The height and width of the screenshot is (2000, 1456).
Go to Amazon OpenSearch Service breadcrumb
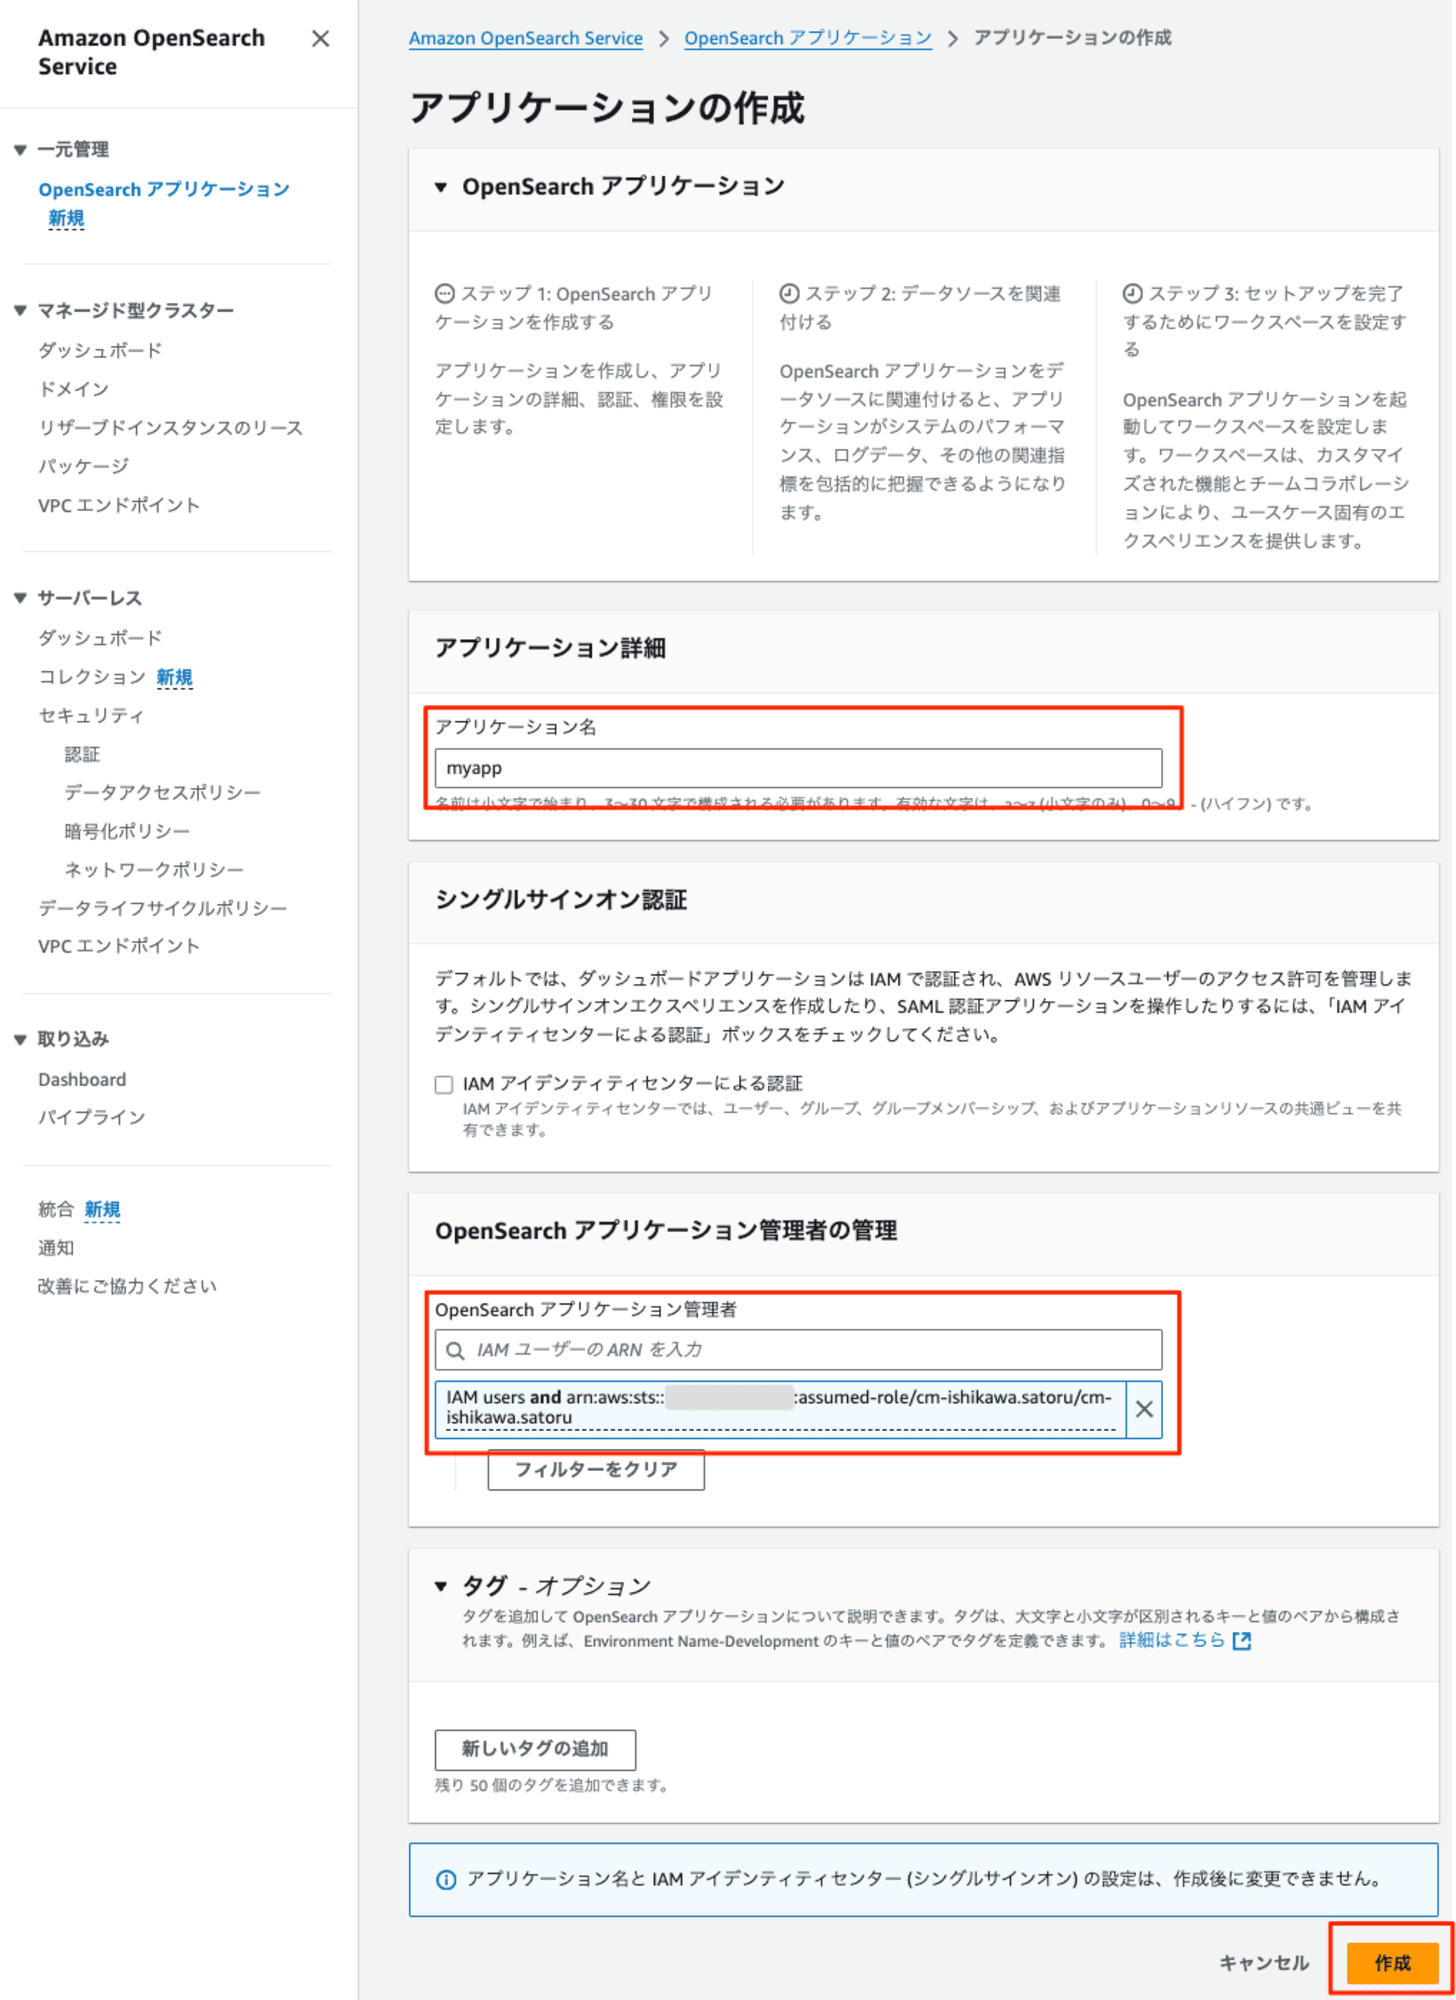point(526,38)
